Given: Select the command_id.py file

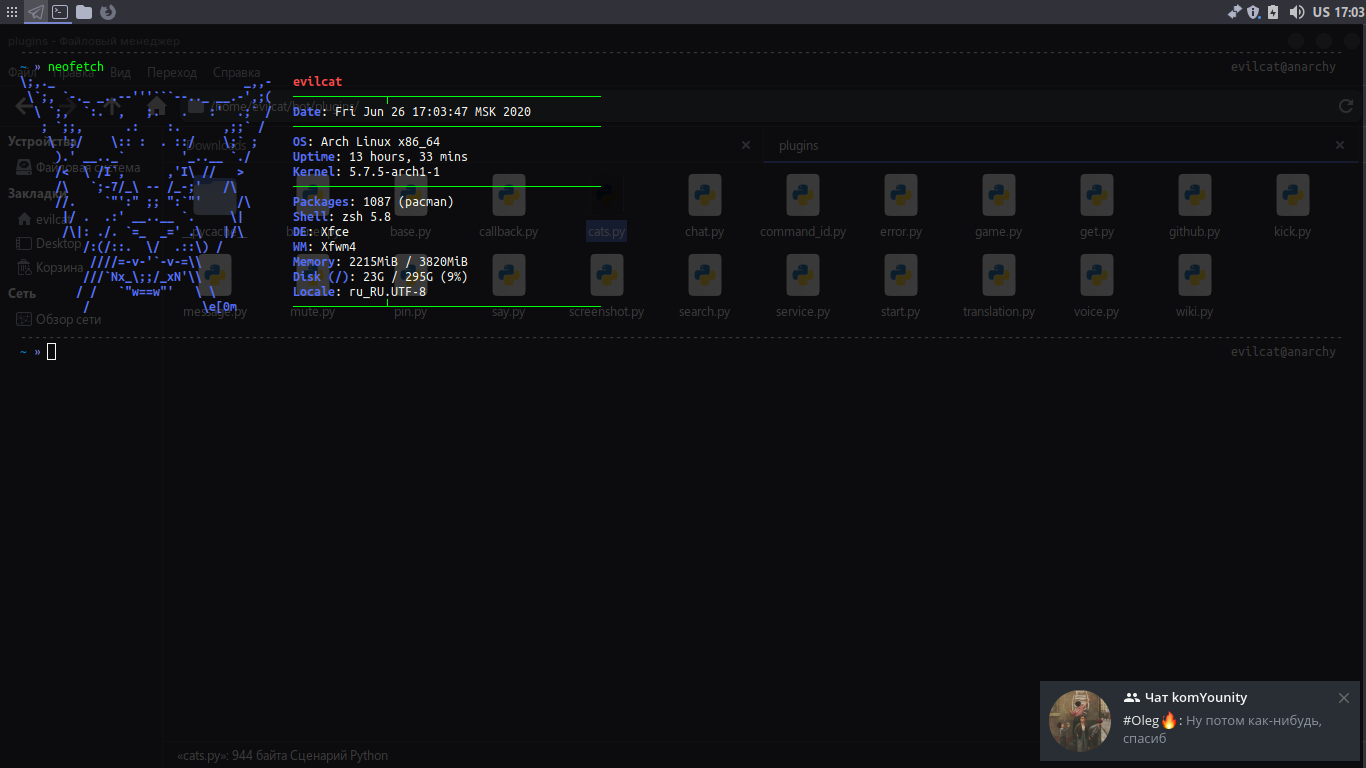Looking at the screenshot, I should (802, 207).
